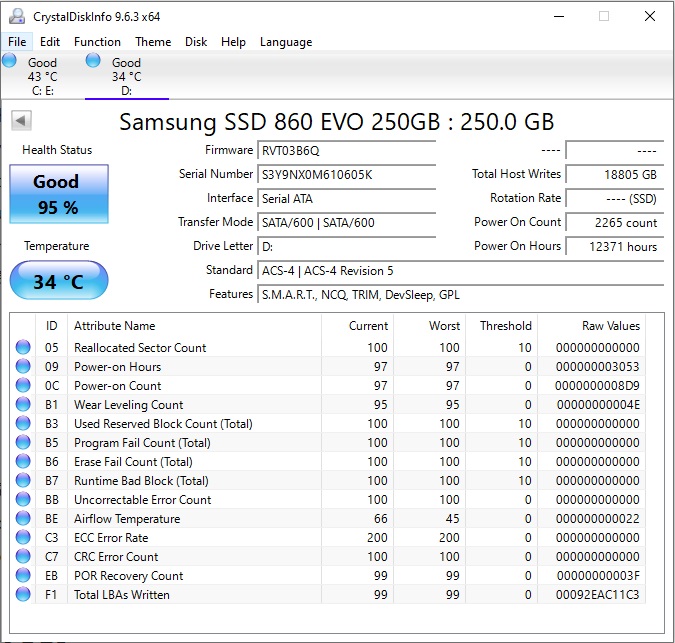
Task: Select the C: E: disk tab
Action: 42,76
